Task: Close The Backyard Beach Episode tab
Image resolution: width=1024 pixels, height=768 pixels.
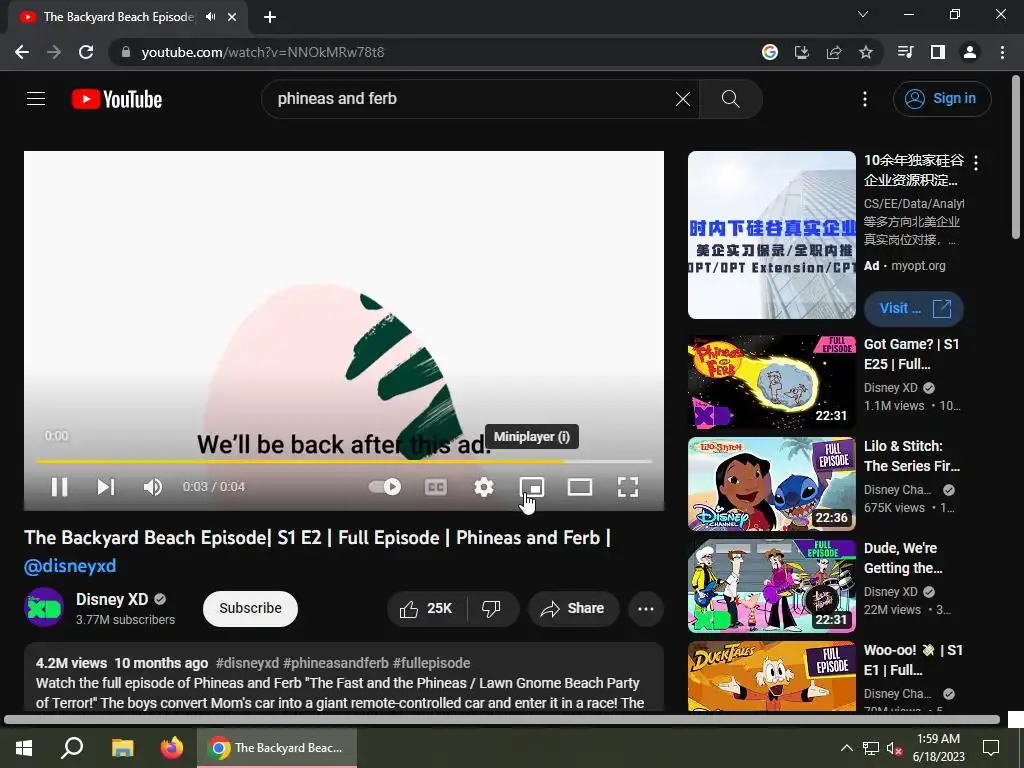Action: point(232,17)
